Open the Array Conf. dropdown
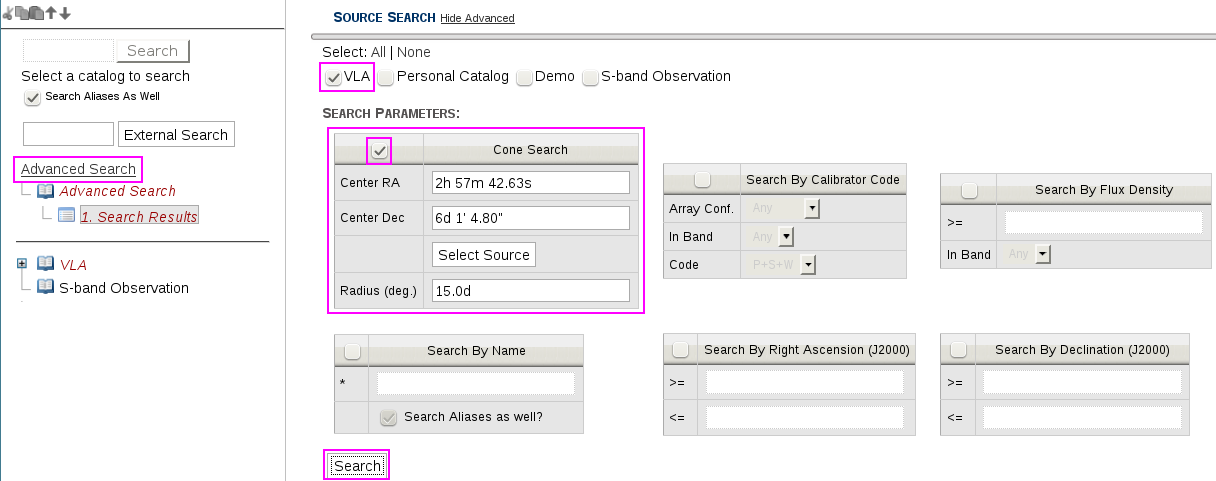Screen dimensions: 1216x481 click(x=812, y=209)
